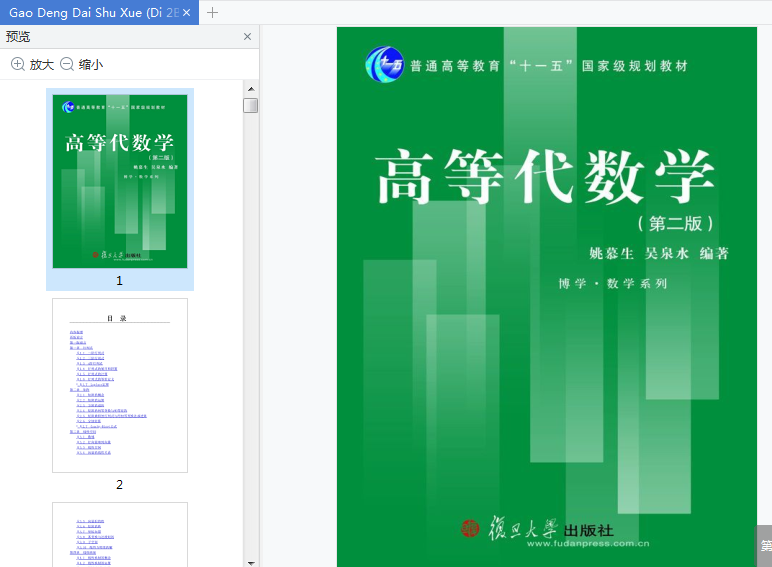772x567 pixels.
Task: Click the 放大 zoom-in magnifier icon
Action: click(x=18, y=64)
